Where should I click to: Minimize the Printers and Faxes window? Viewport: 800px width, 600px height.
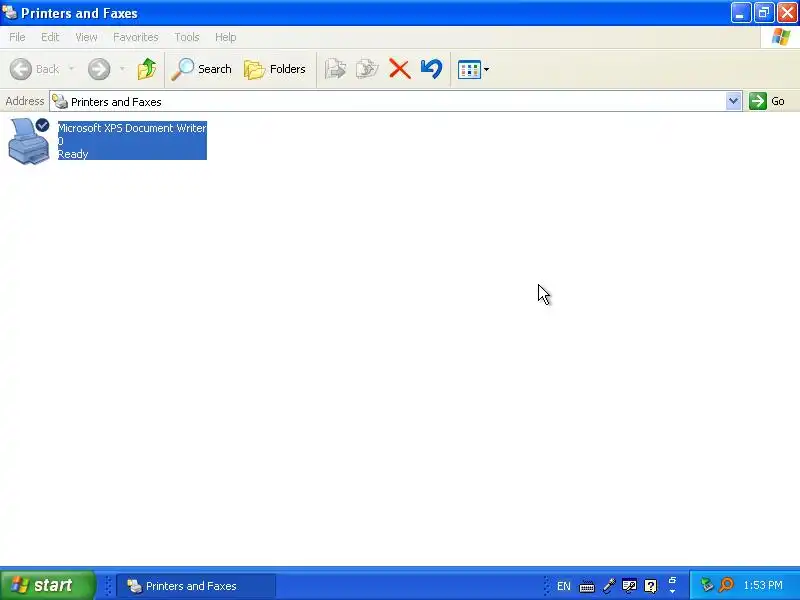pos(740,13)
